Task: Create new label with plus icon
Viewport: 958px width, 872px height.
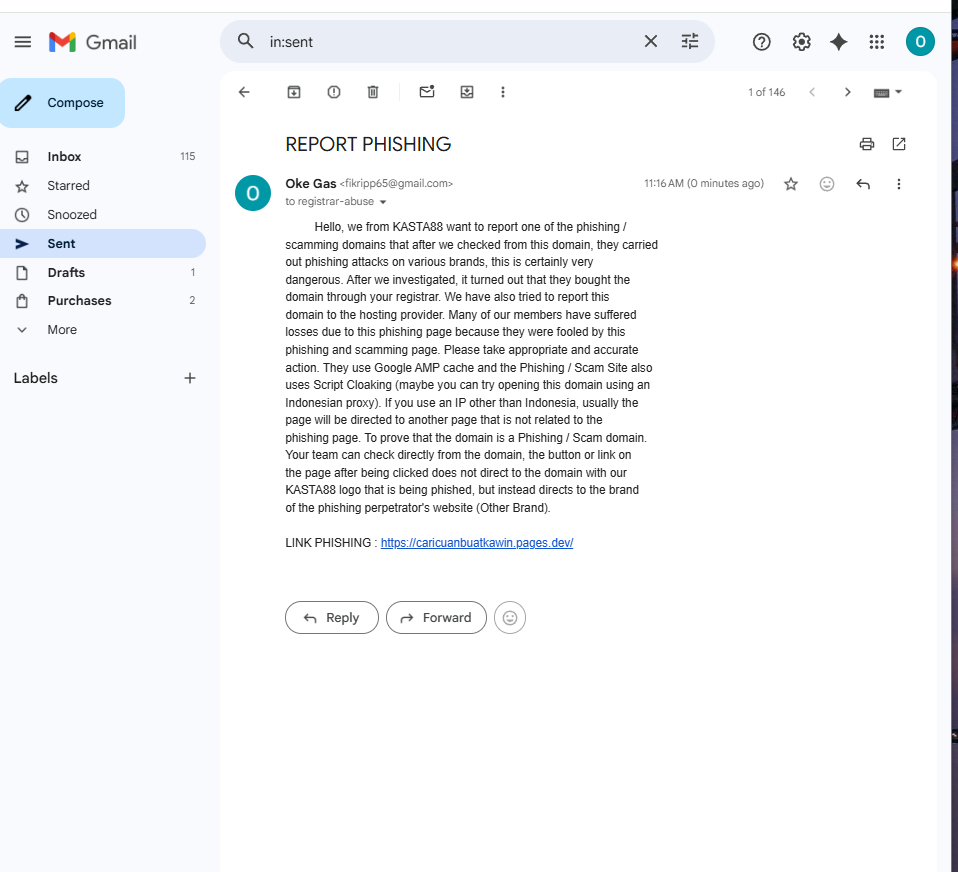Action: [x=190, y=378]
